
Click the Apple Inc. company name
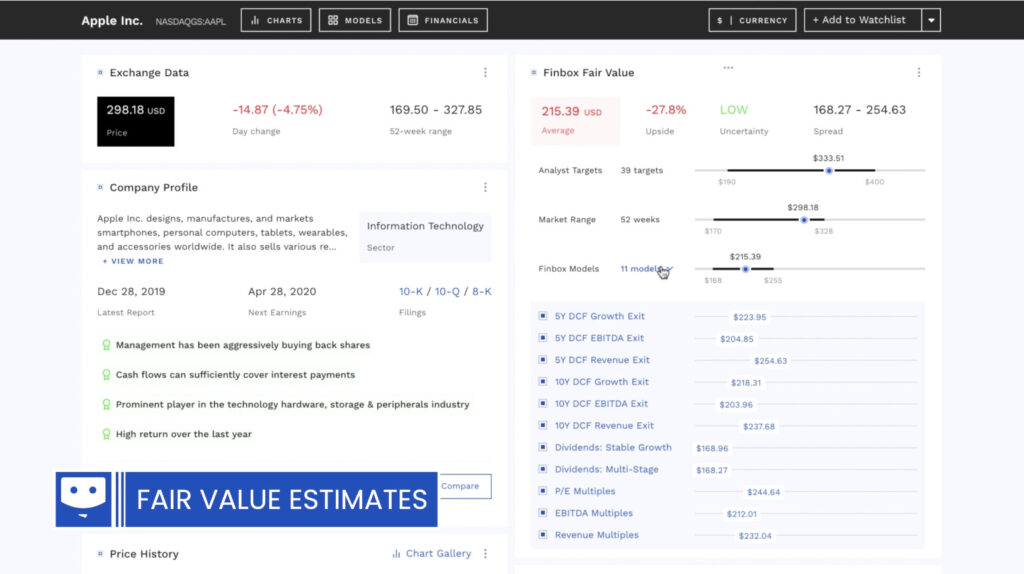[x=112, y=20]
